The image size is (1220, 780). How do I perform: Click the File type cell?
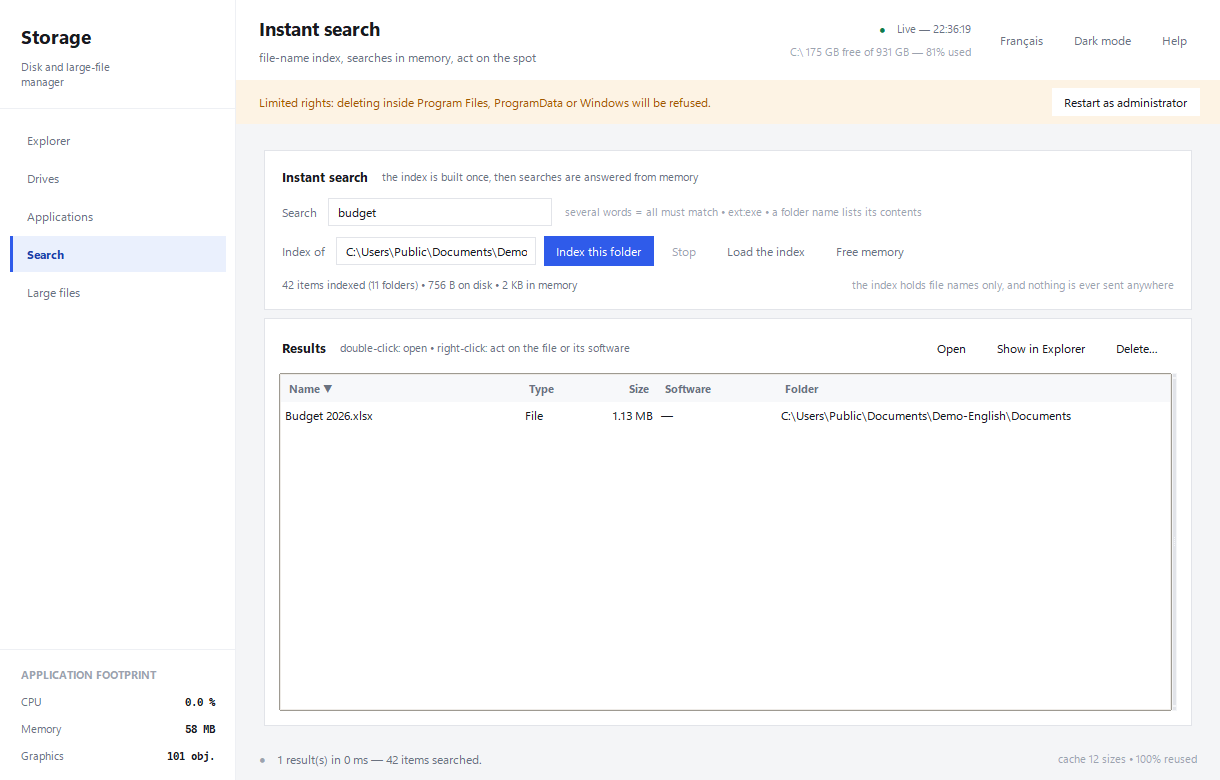click(x=534, y=416)
